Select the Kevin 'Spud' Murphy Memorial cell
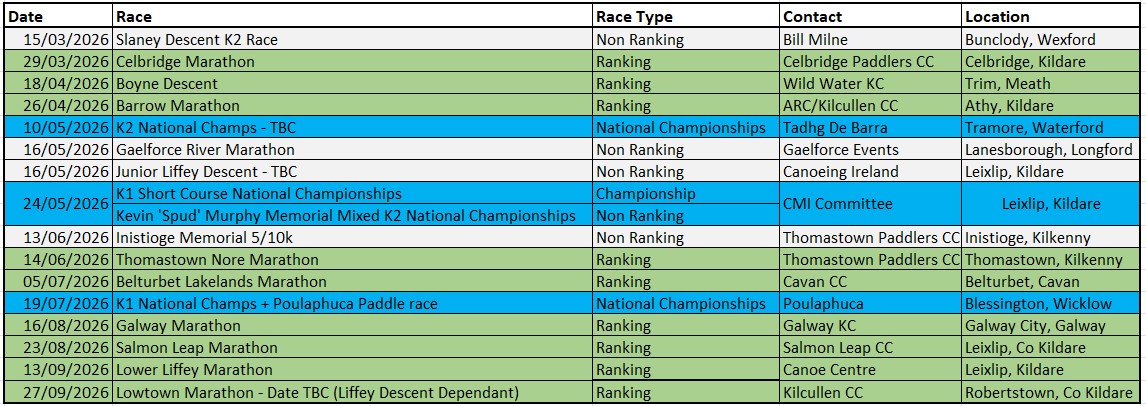Screen dimensions: 1146x406 (x=351, y=216)
